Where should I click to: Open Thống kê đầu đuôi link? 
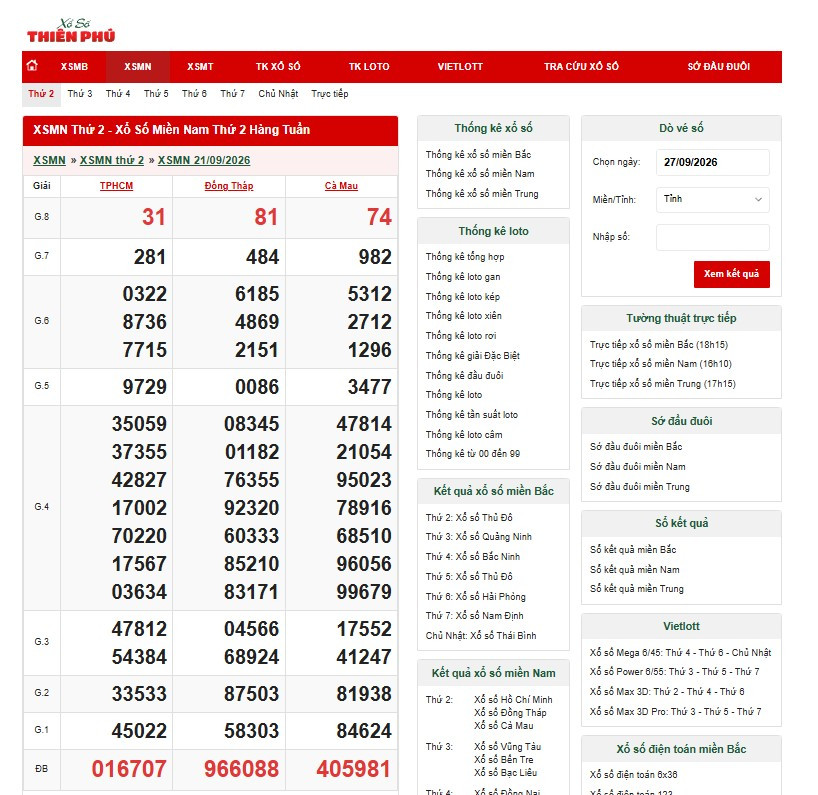[464, 376]
